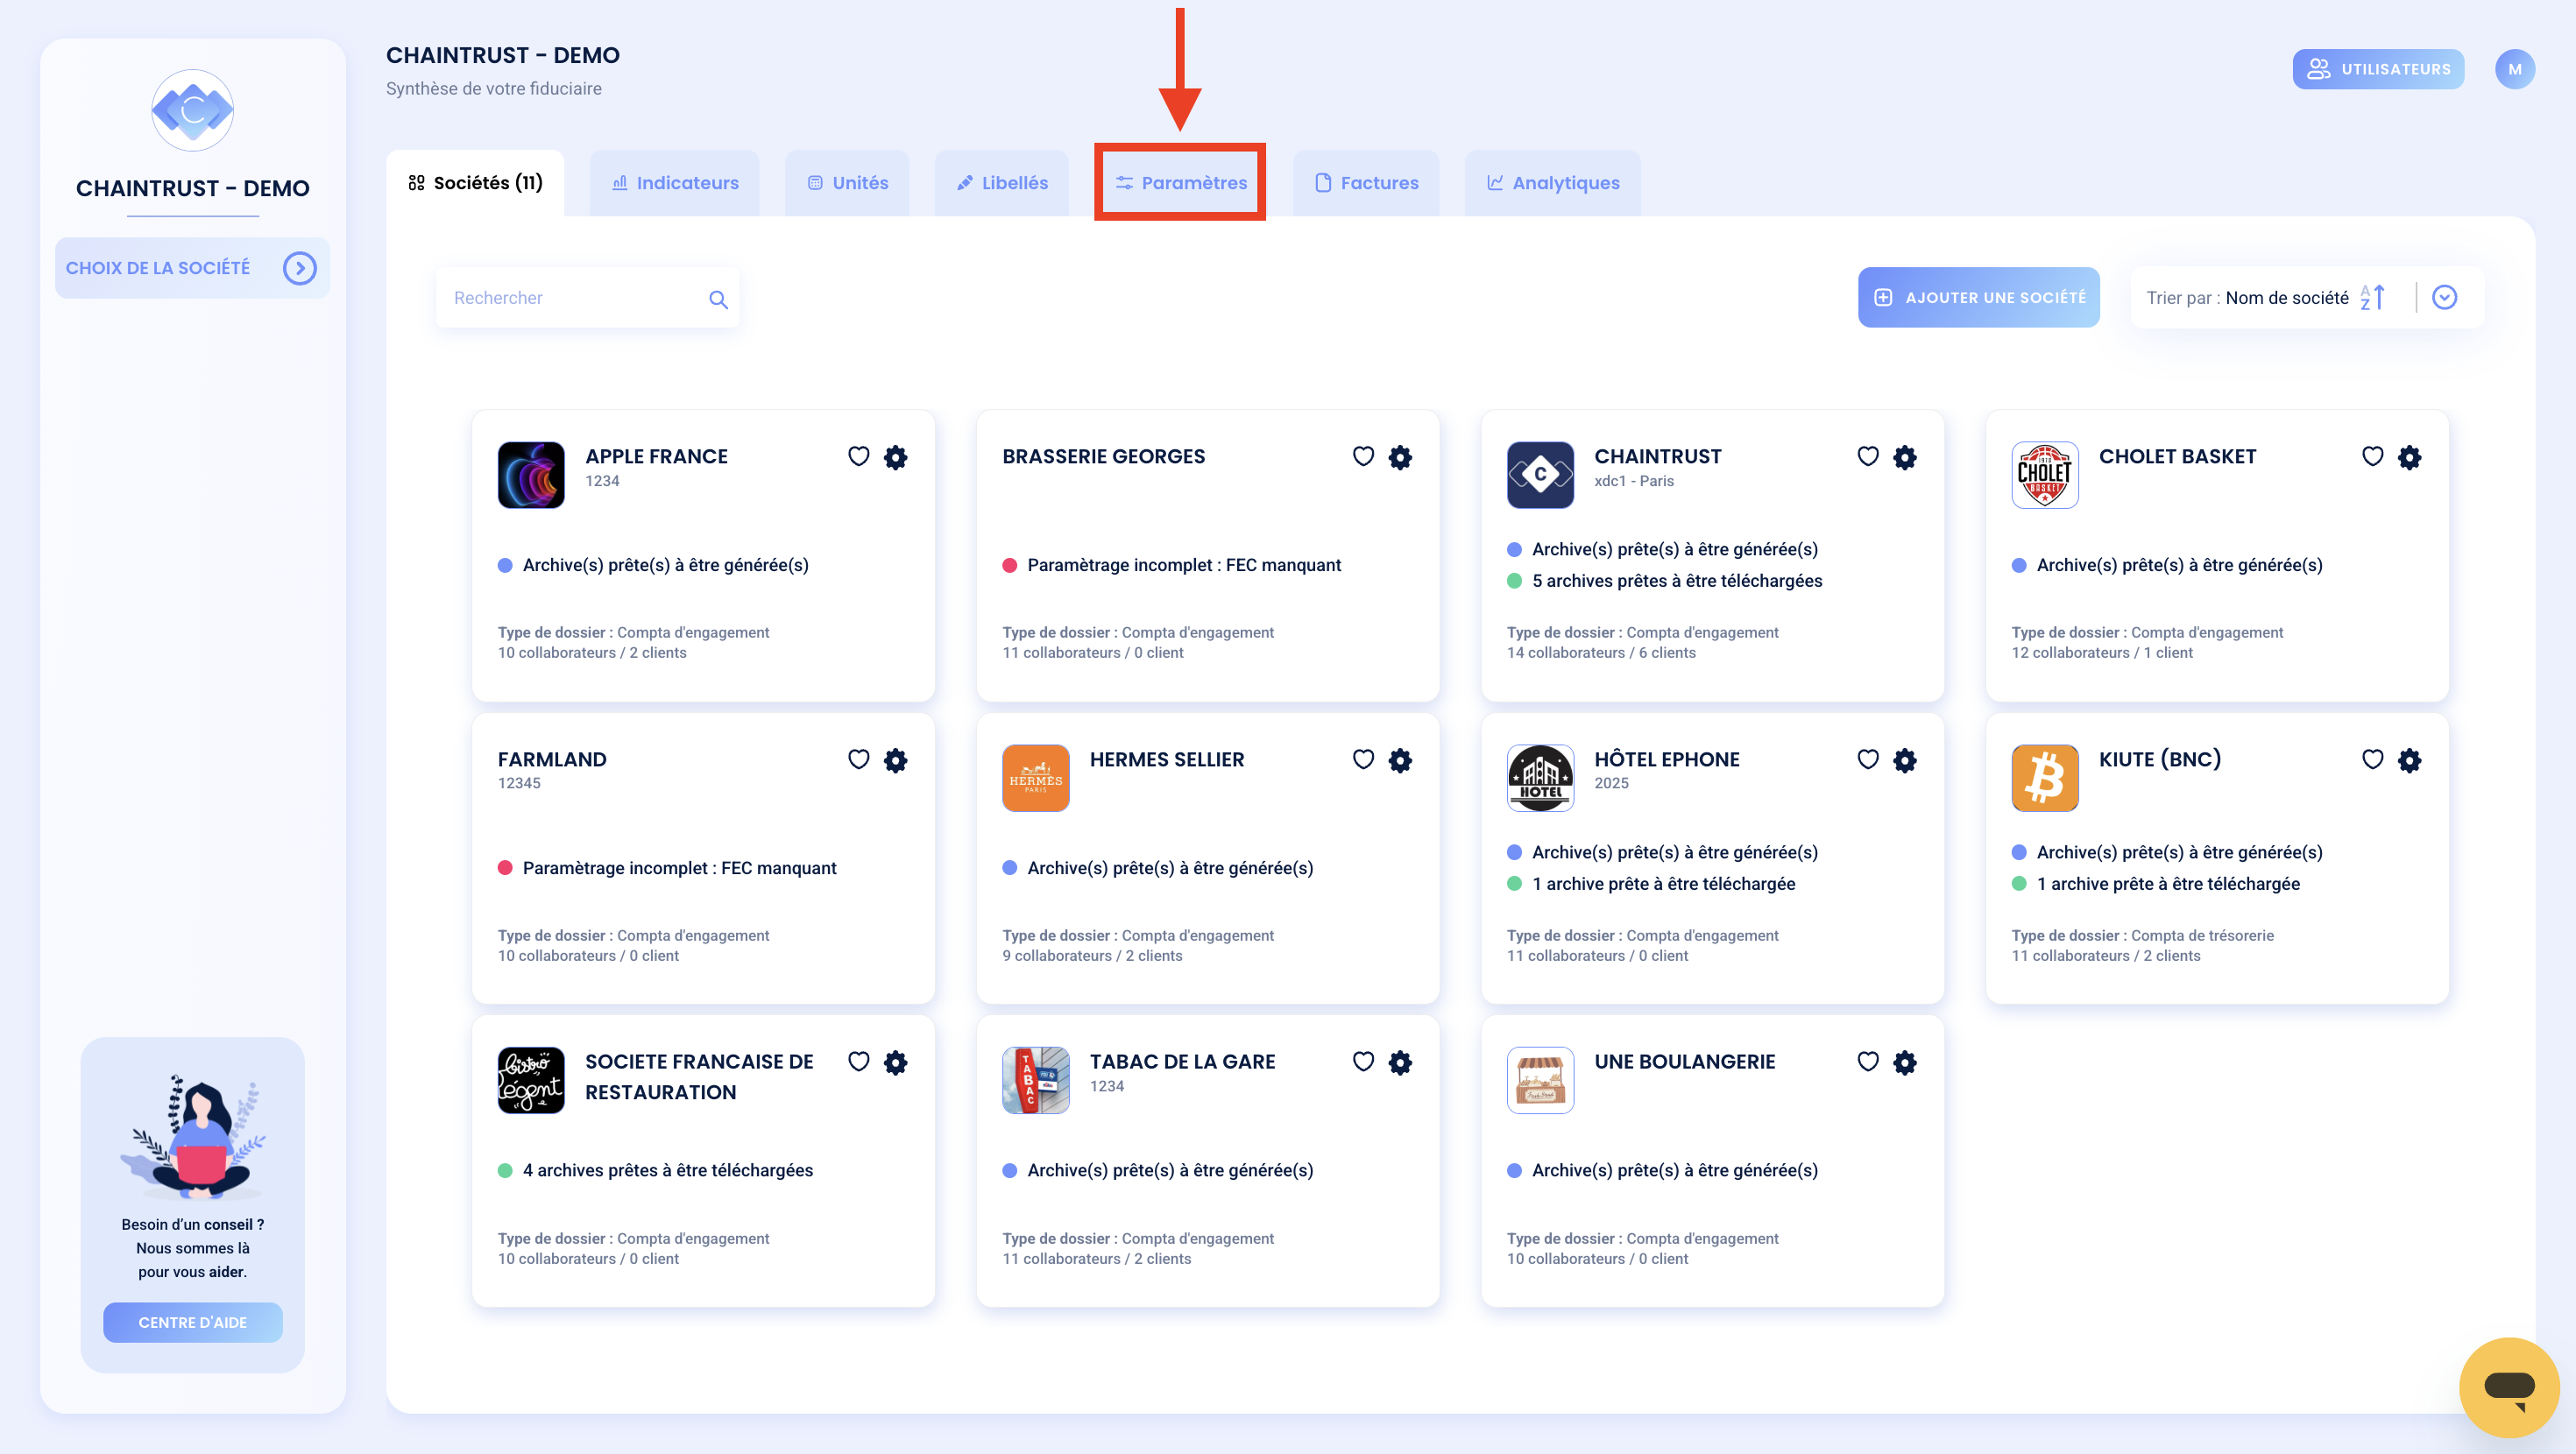
Task: Click the KIUTE bitcoin logo
Action: 2045,778
